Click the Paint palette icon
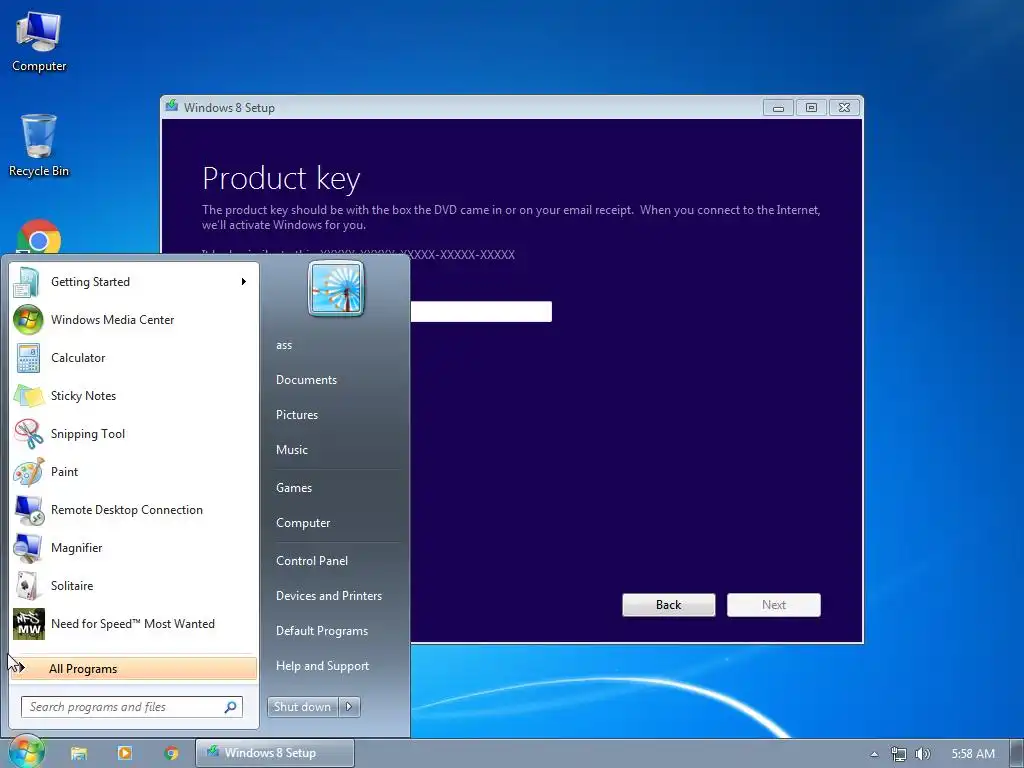Viewport: 1024px width, 768px height. coord(28,472)
